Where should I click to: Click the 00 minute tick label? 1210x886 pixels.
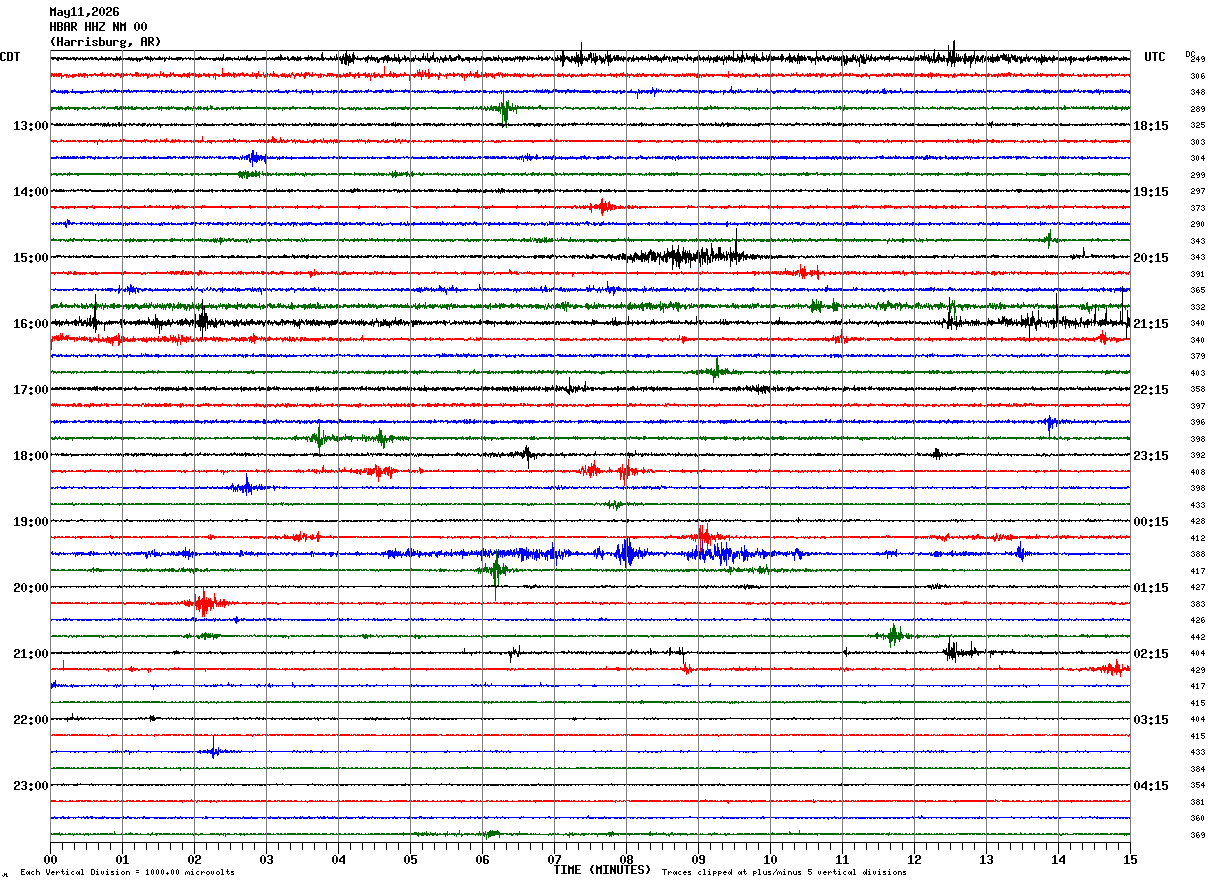51,860
